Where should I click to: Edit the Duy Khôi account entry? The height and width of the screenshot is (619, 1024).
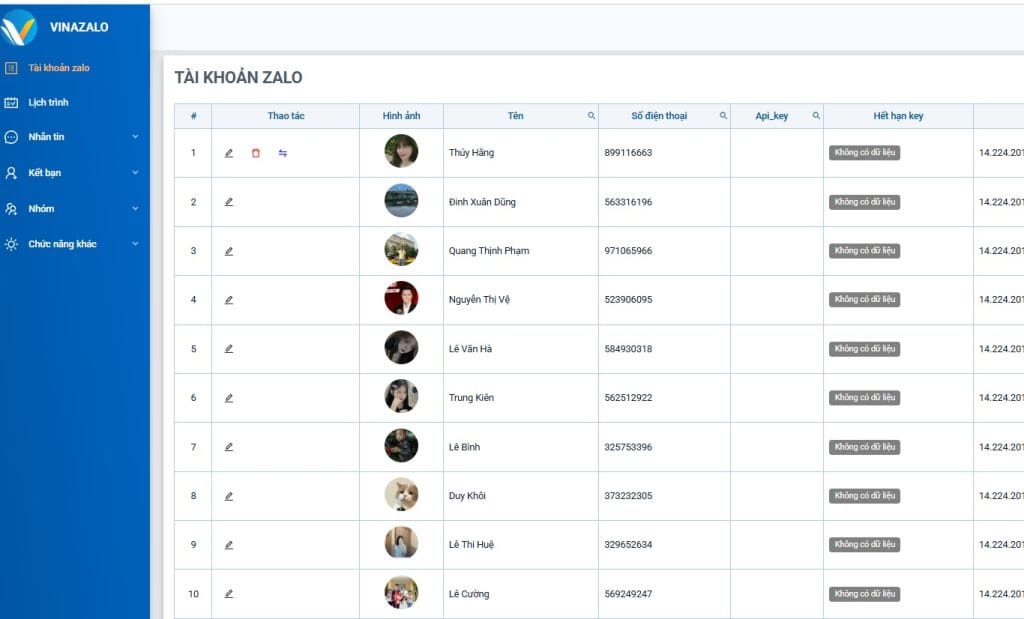229,496
